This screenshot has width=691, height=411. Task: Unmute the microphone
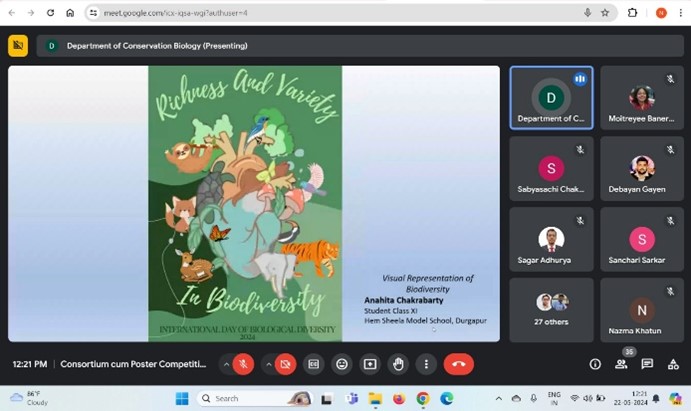[x=243, y=364]
